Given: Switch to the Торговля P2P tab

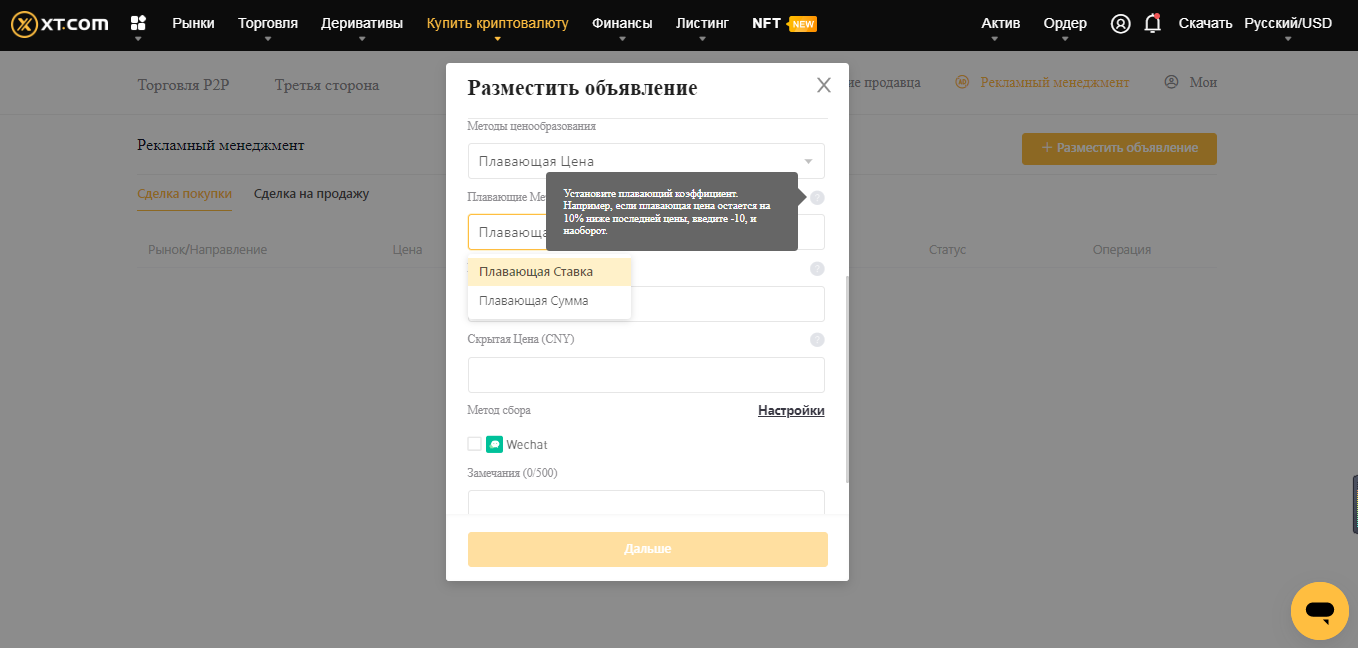Looking at the screenshot, I should [183, 85].
